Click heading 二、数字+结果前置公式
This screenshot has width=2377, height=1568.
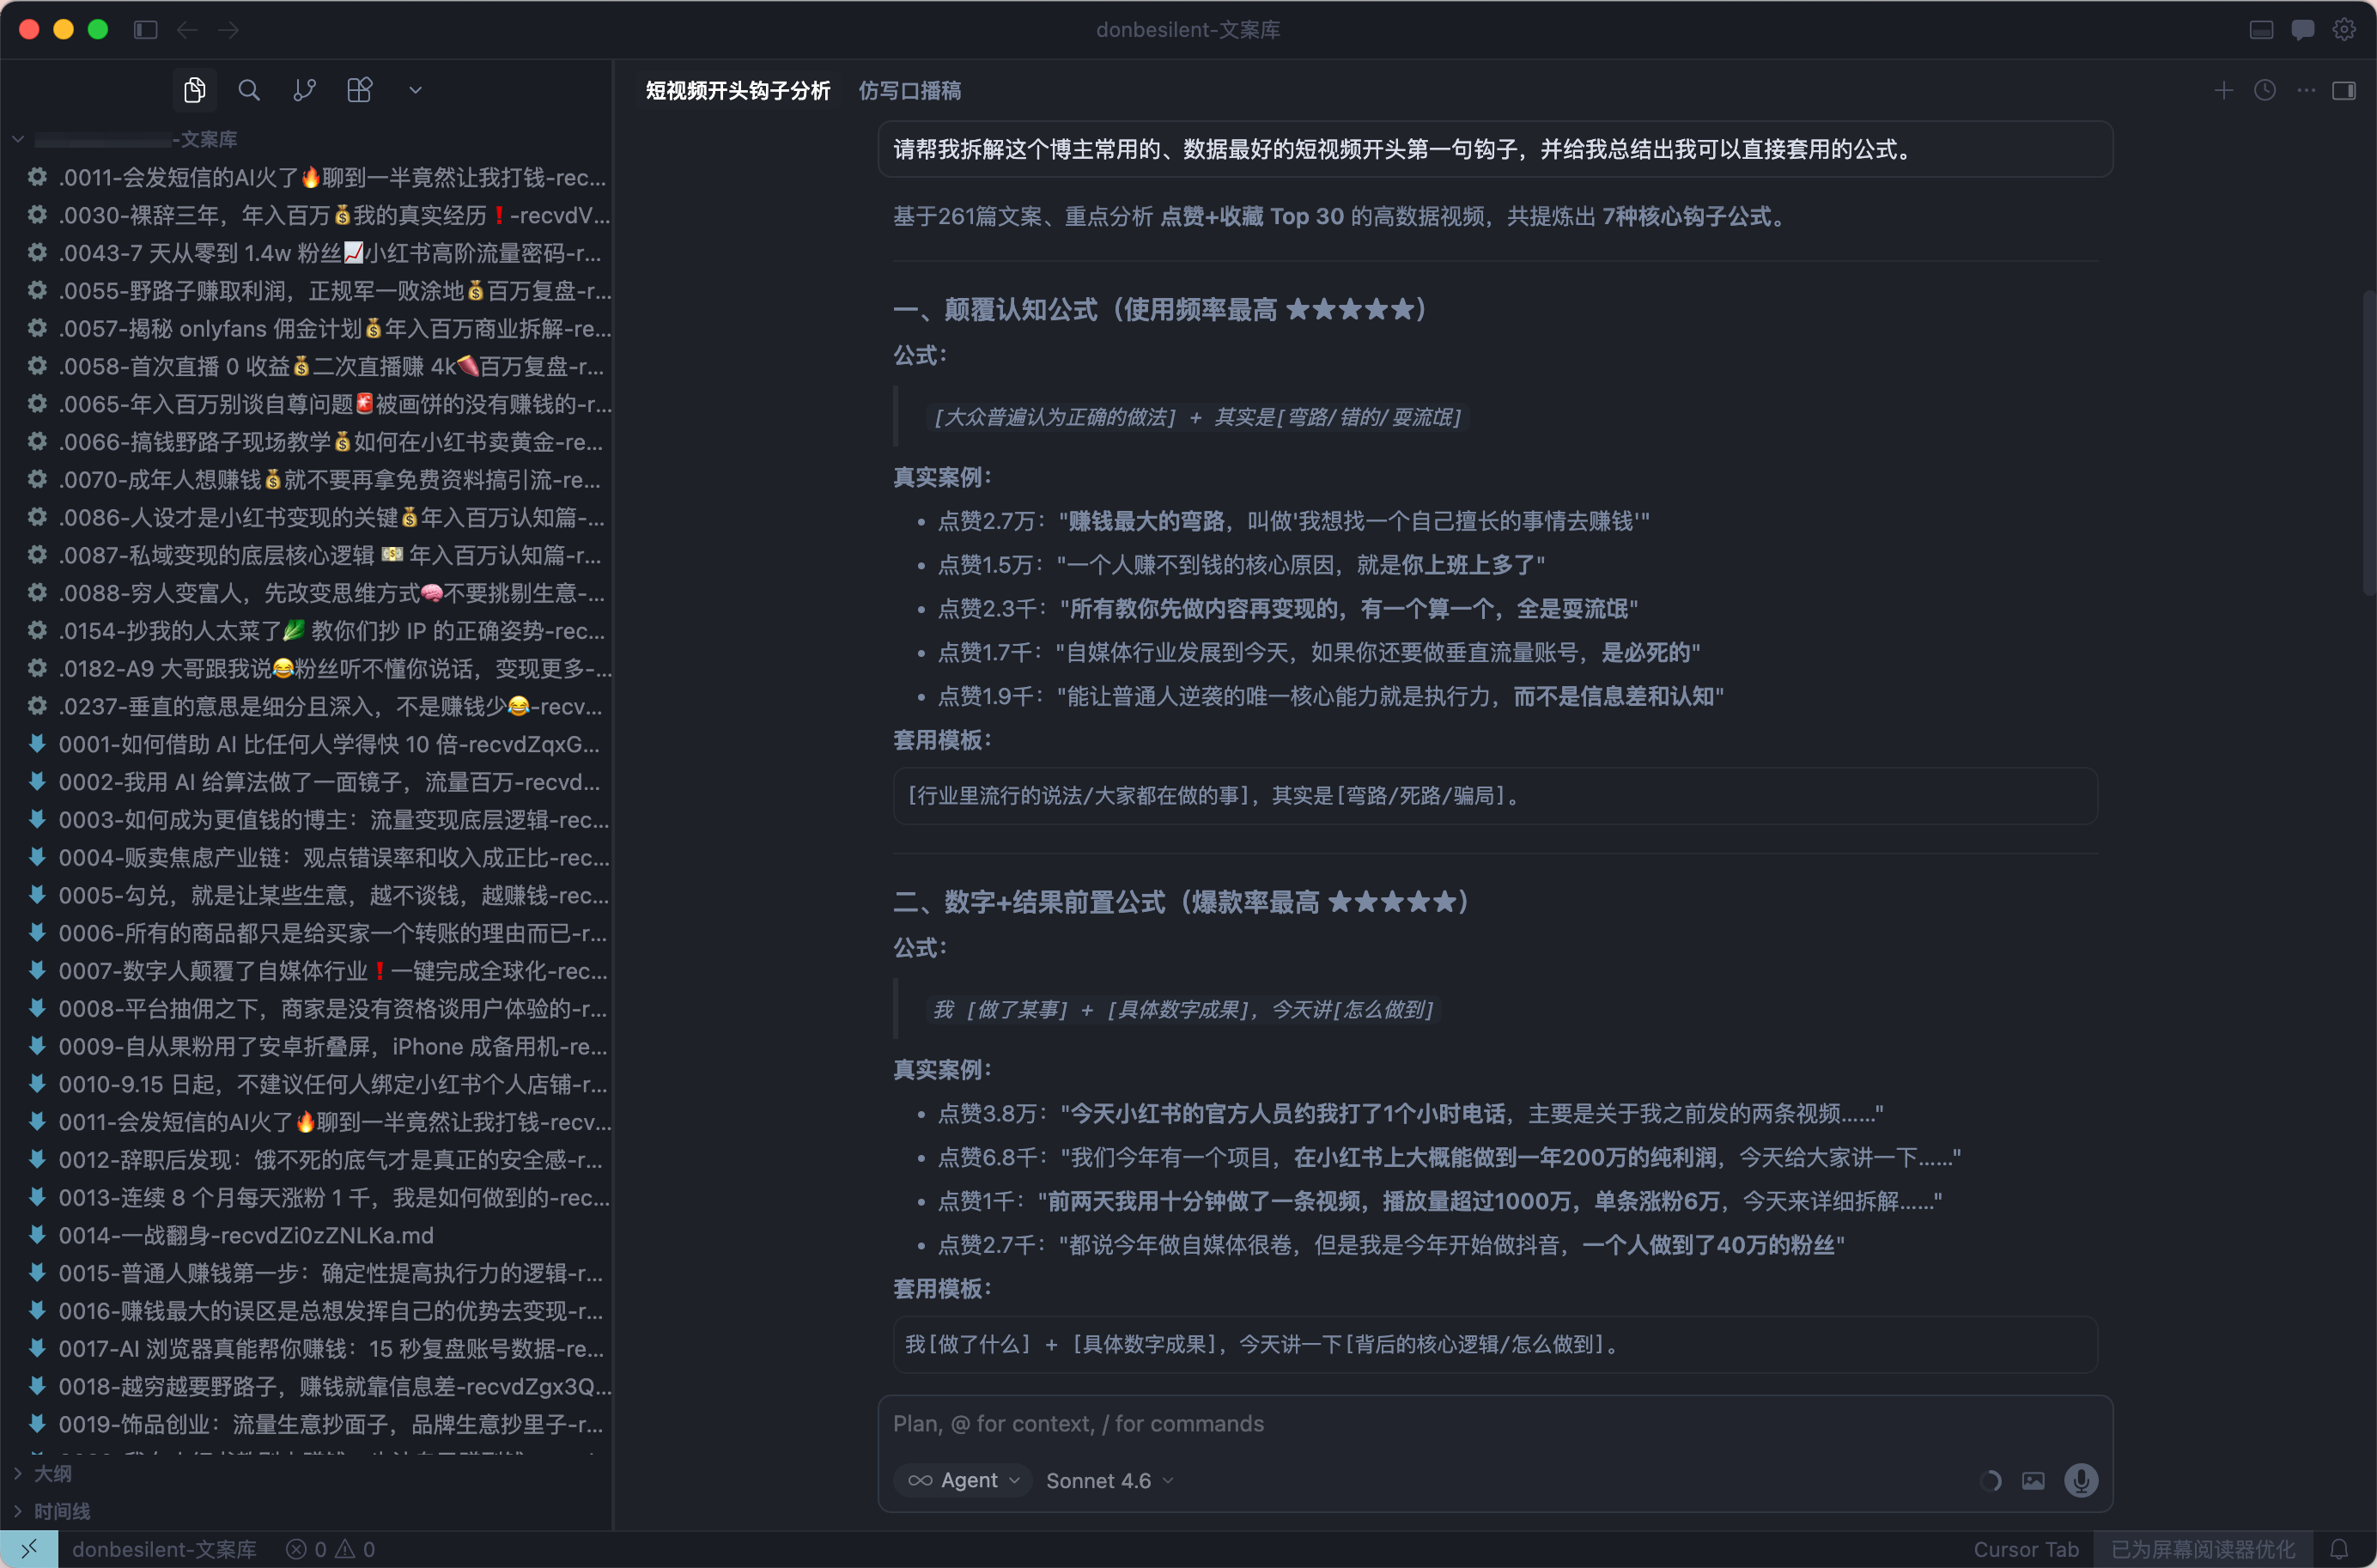tap(1181, 902)
